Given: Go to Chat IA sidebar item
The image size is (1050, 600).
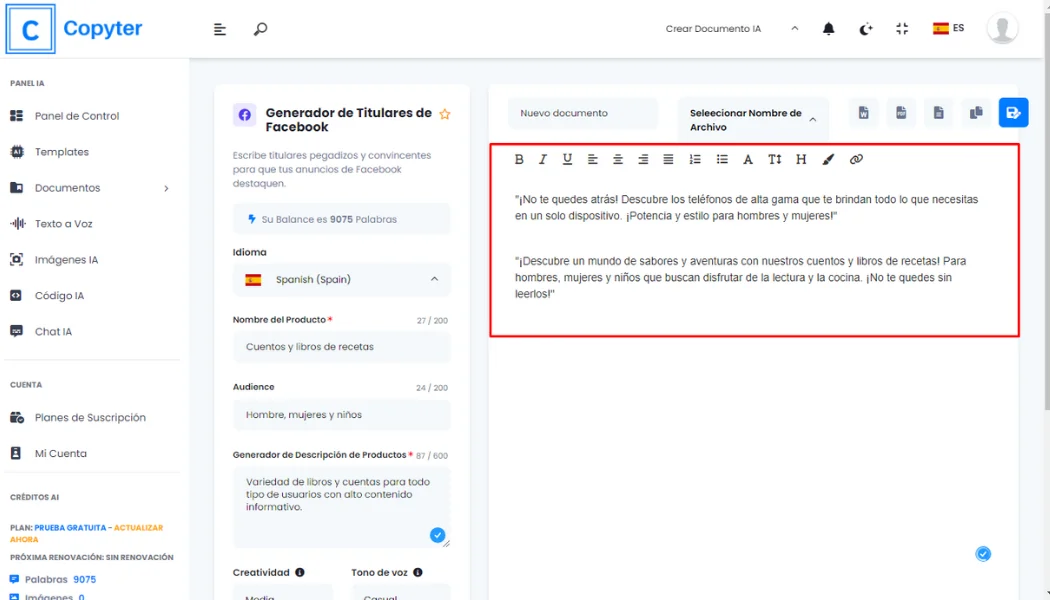Looking at the screenshot, I should [53, 332].
